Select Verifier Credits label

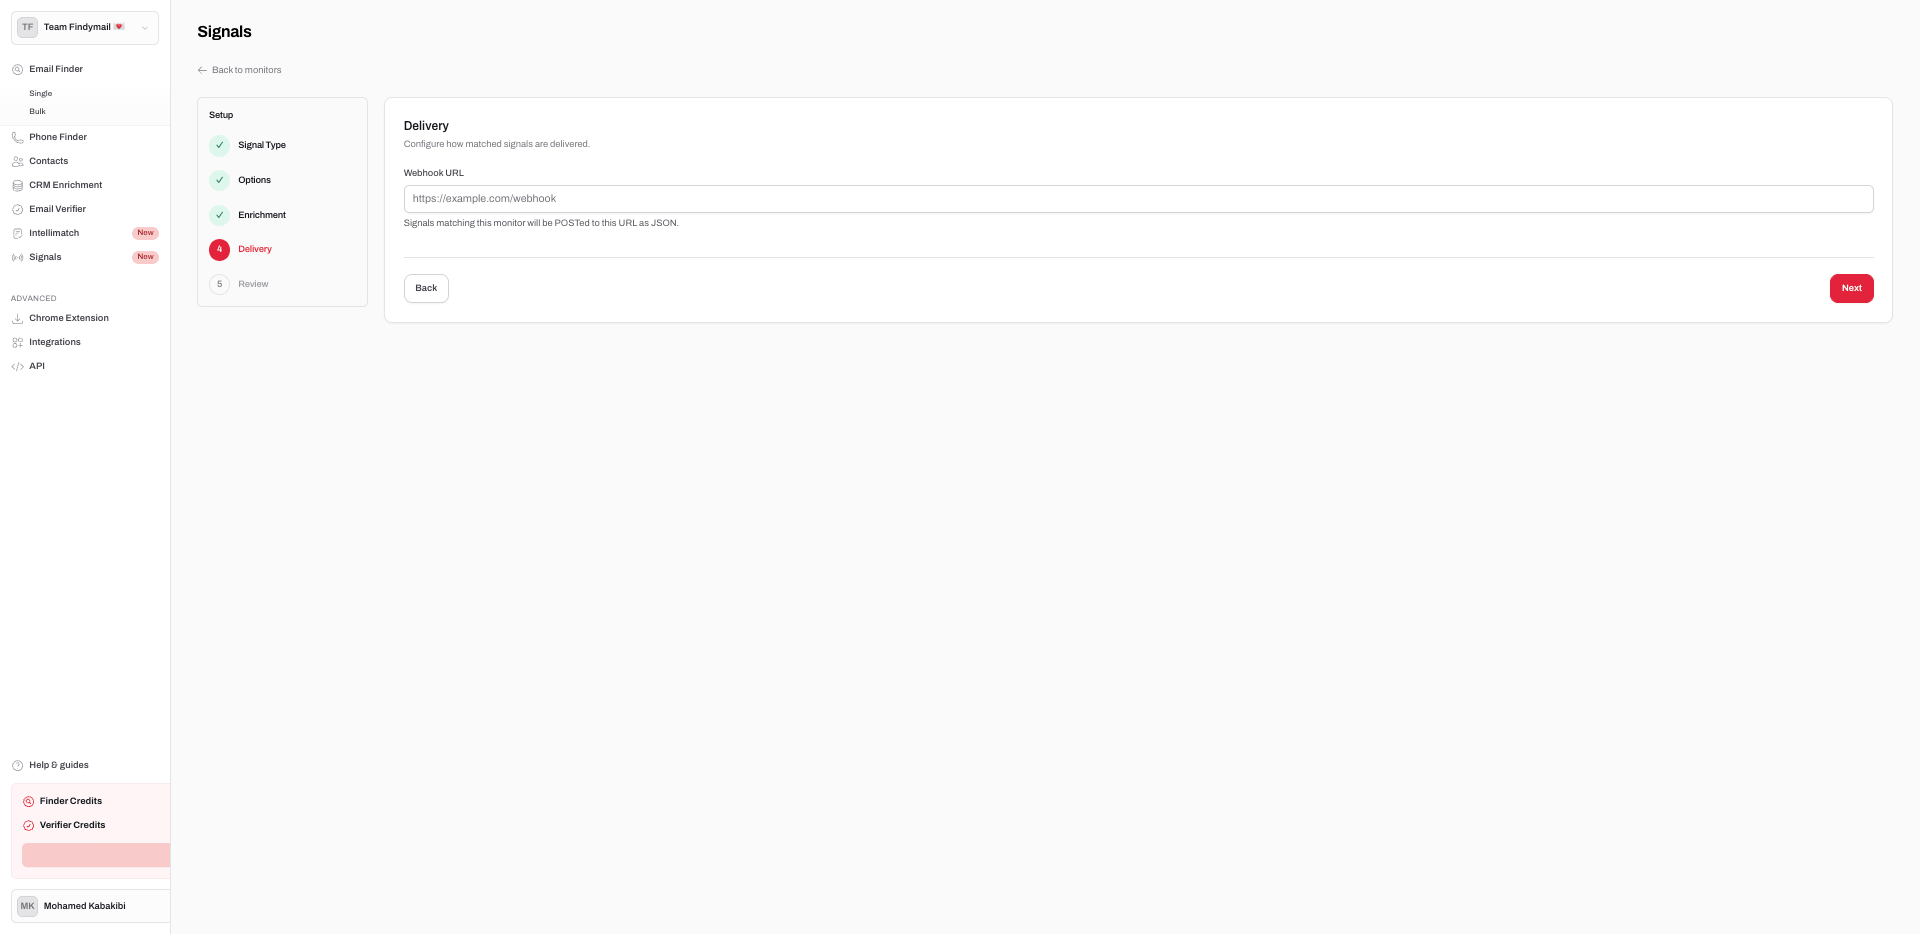pyautogui.click(x=73, y=825)
